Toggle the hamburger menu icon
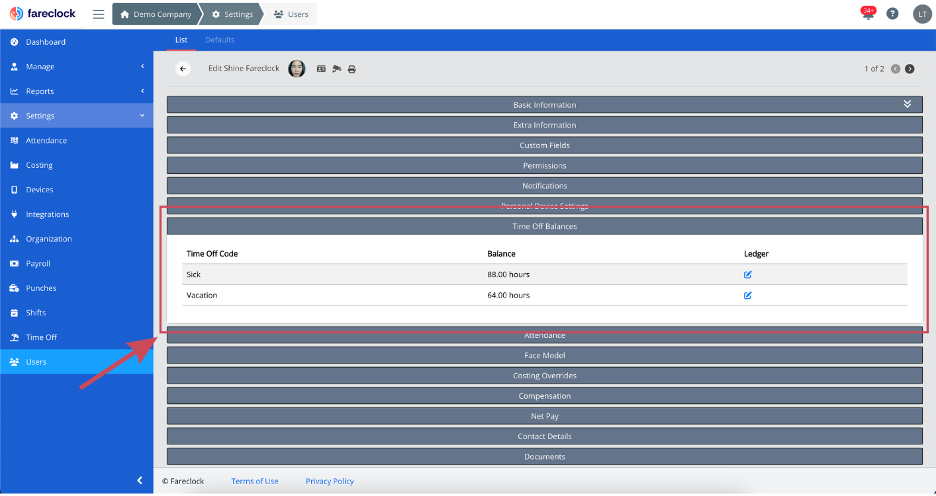The height and width of the screenshot is (496, 936). pos(98,14)
